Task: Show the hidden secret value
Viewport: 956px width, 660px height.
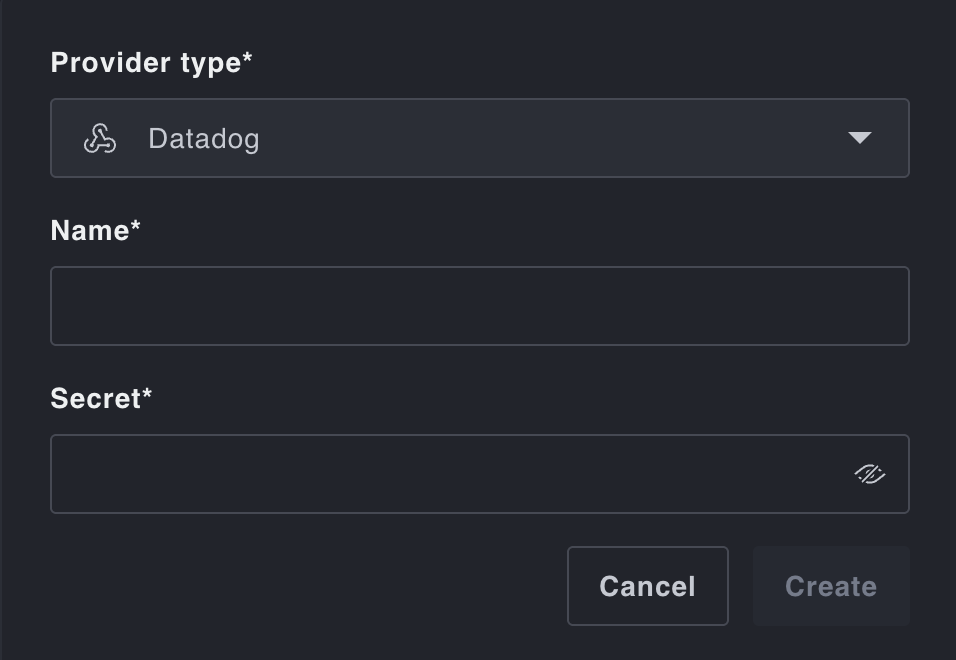Action: (x=870, y=474)
